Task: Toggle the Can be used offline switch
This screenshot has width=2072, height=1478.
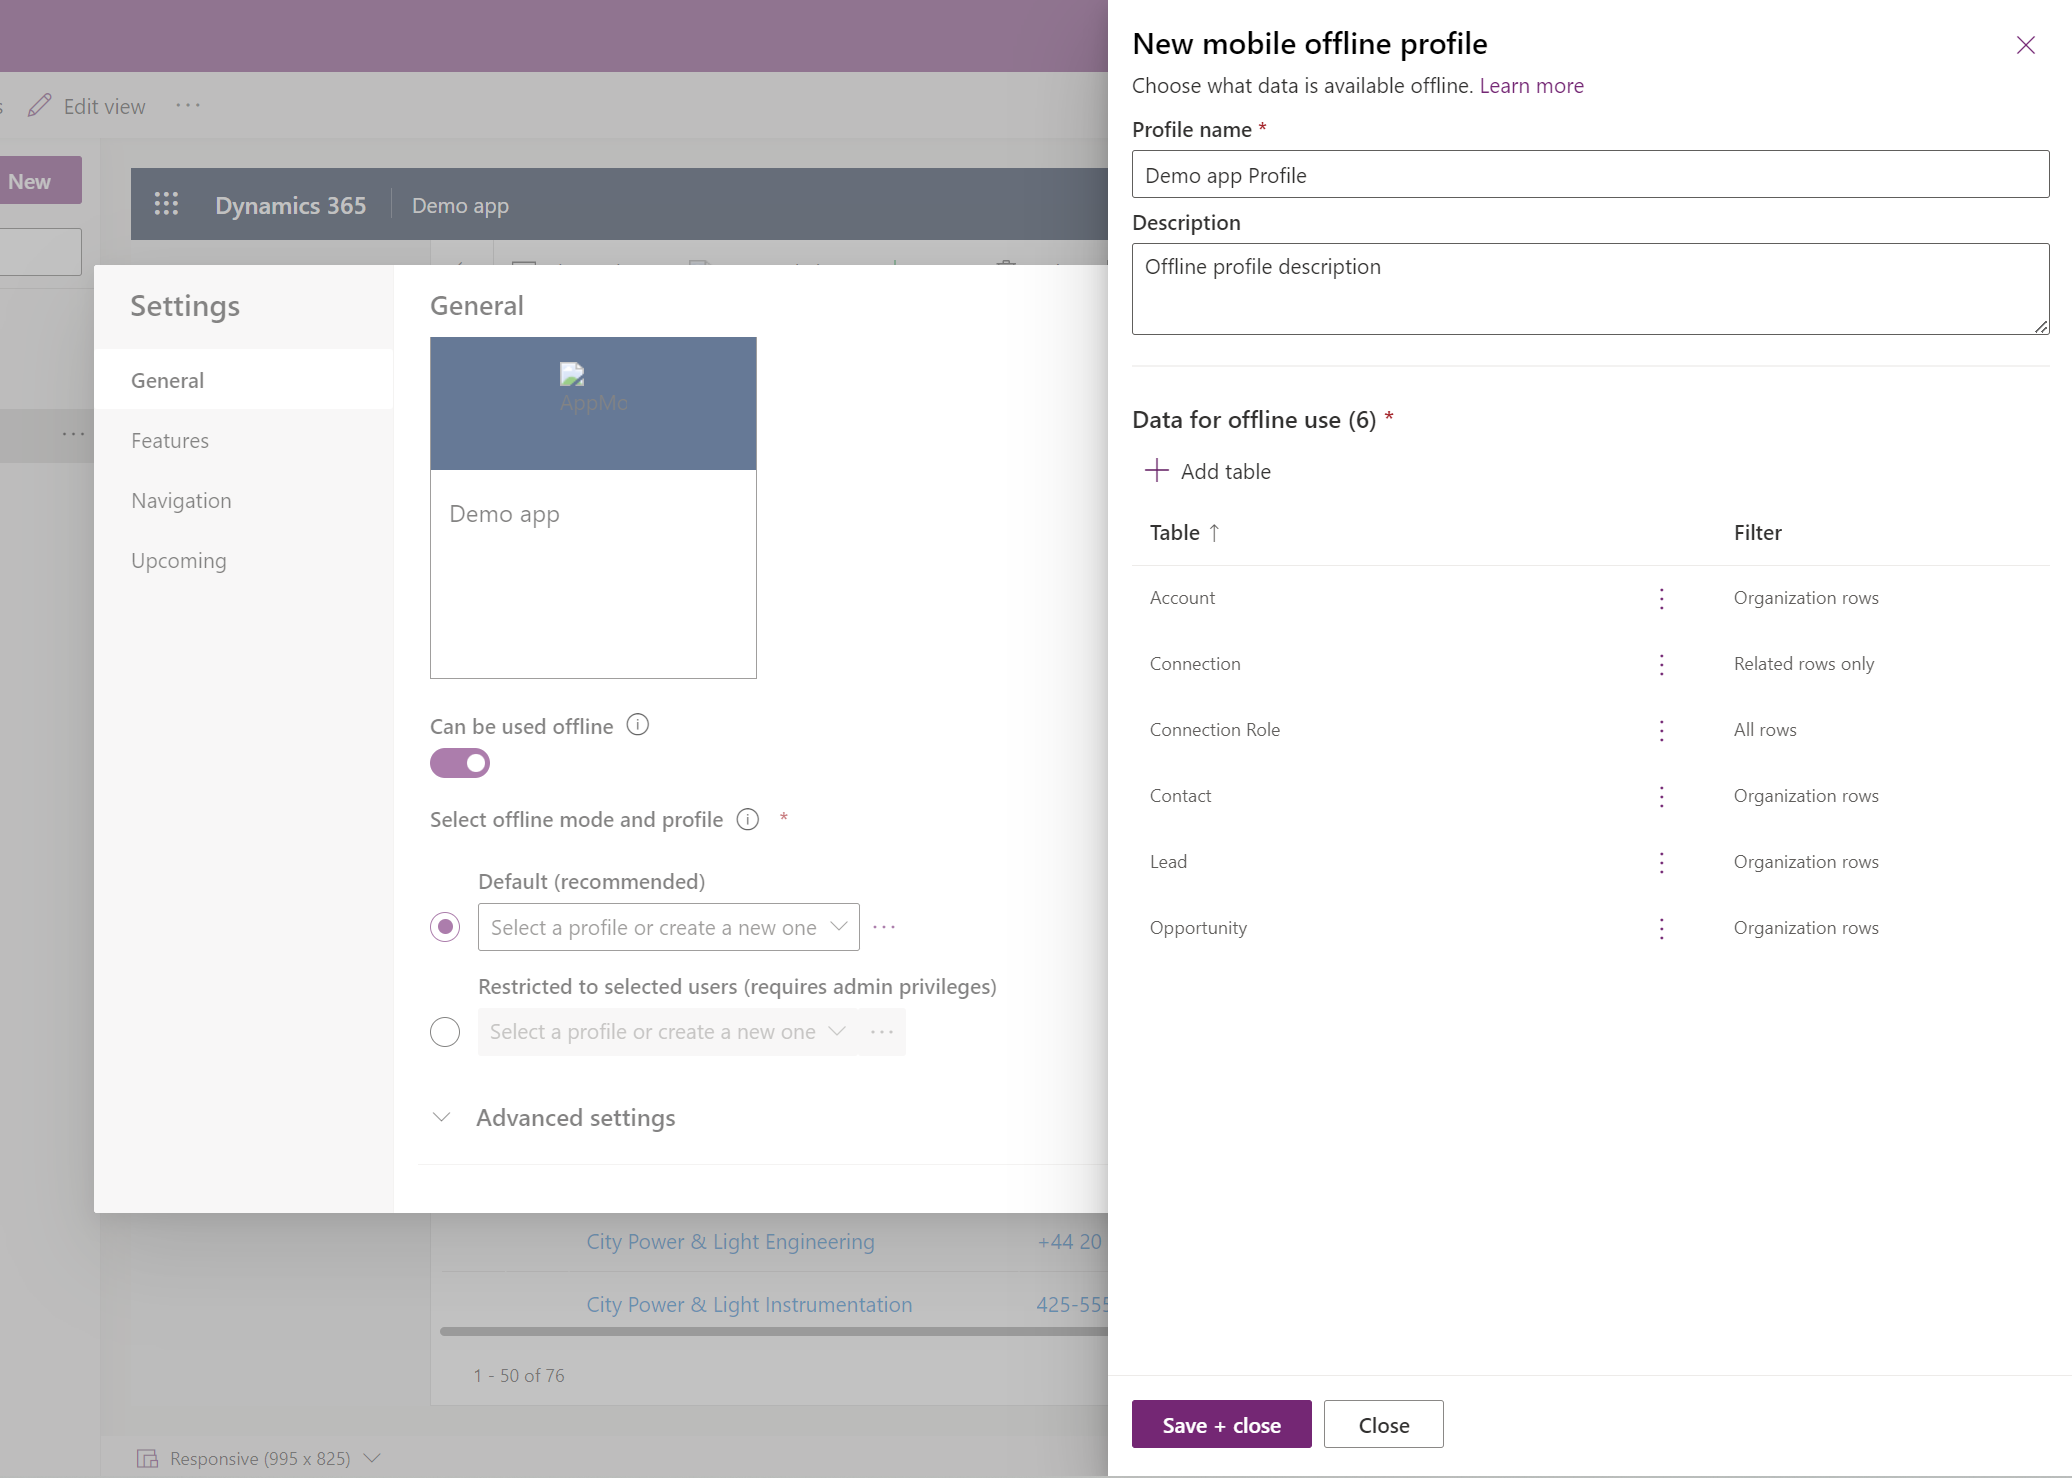Action: coord(460,763)
